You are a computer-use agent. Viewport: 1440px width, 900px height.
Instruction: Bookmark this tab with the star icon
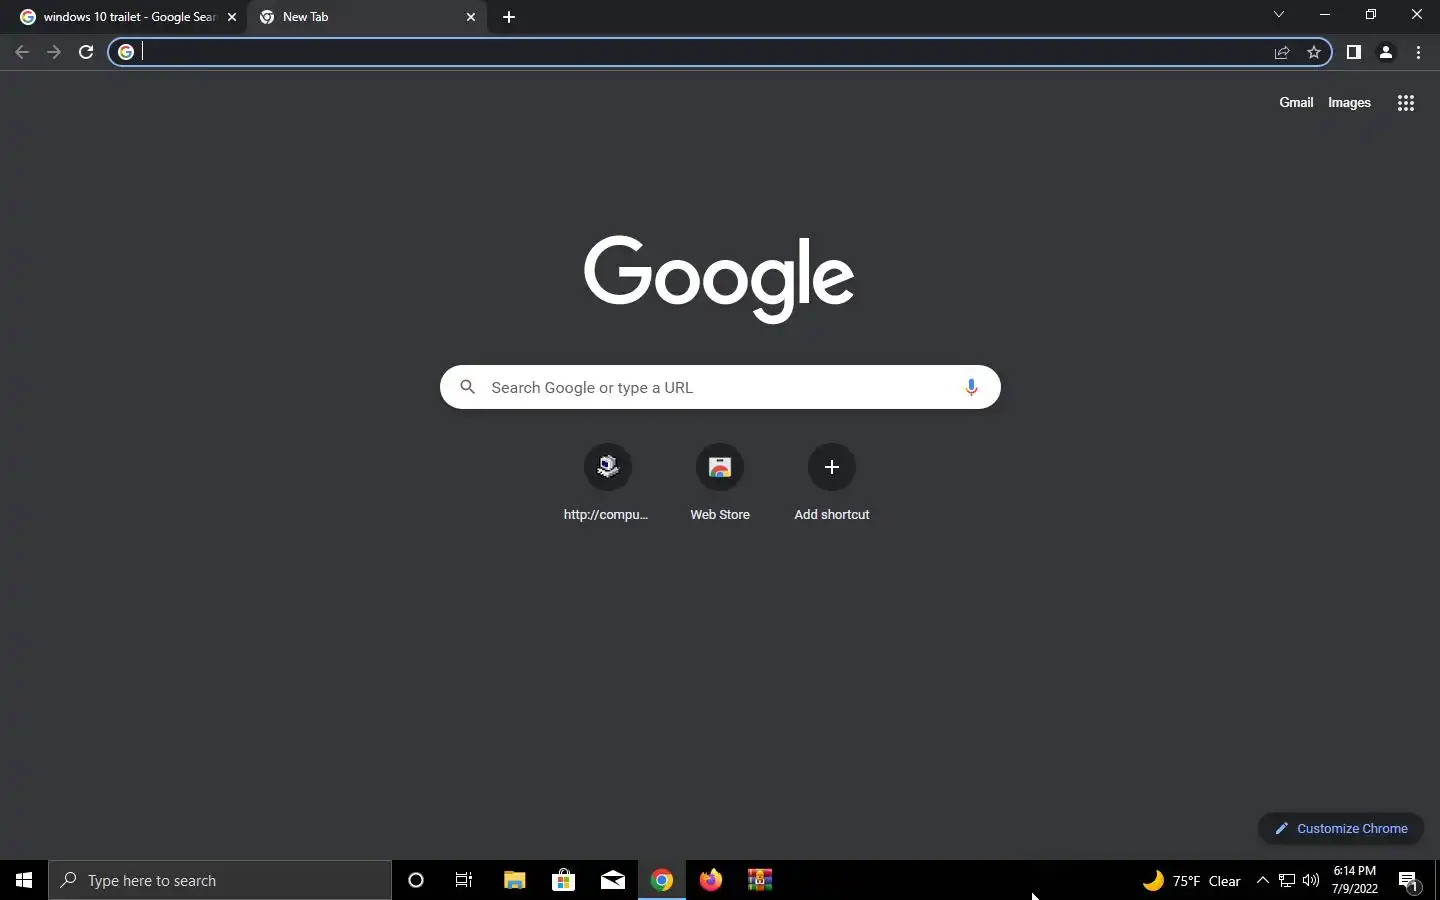(1314, 52)
